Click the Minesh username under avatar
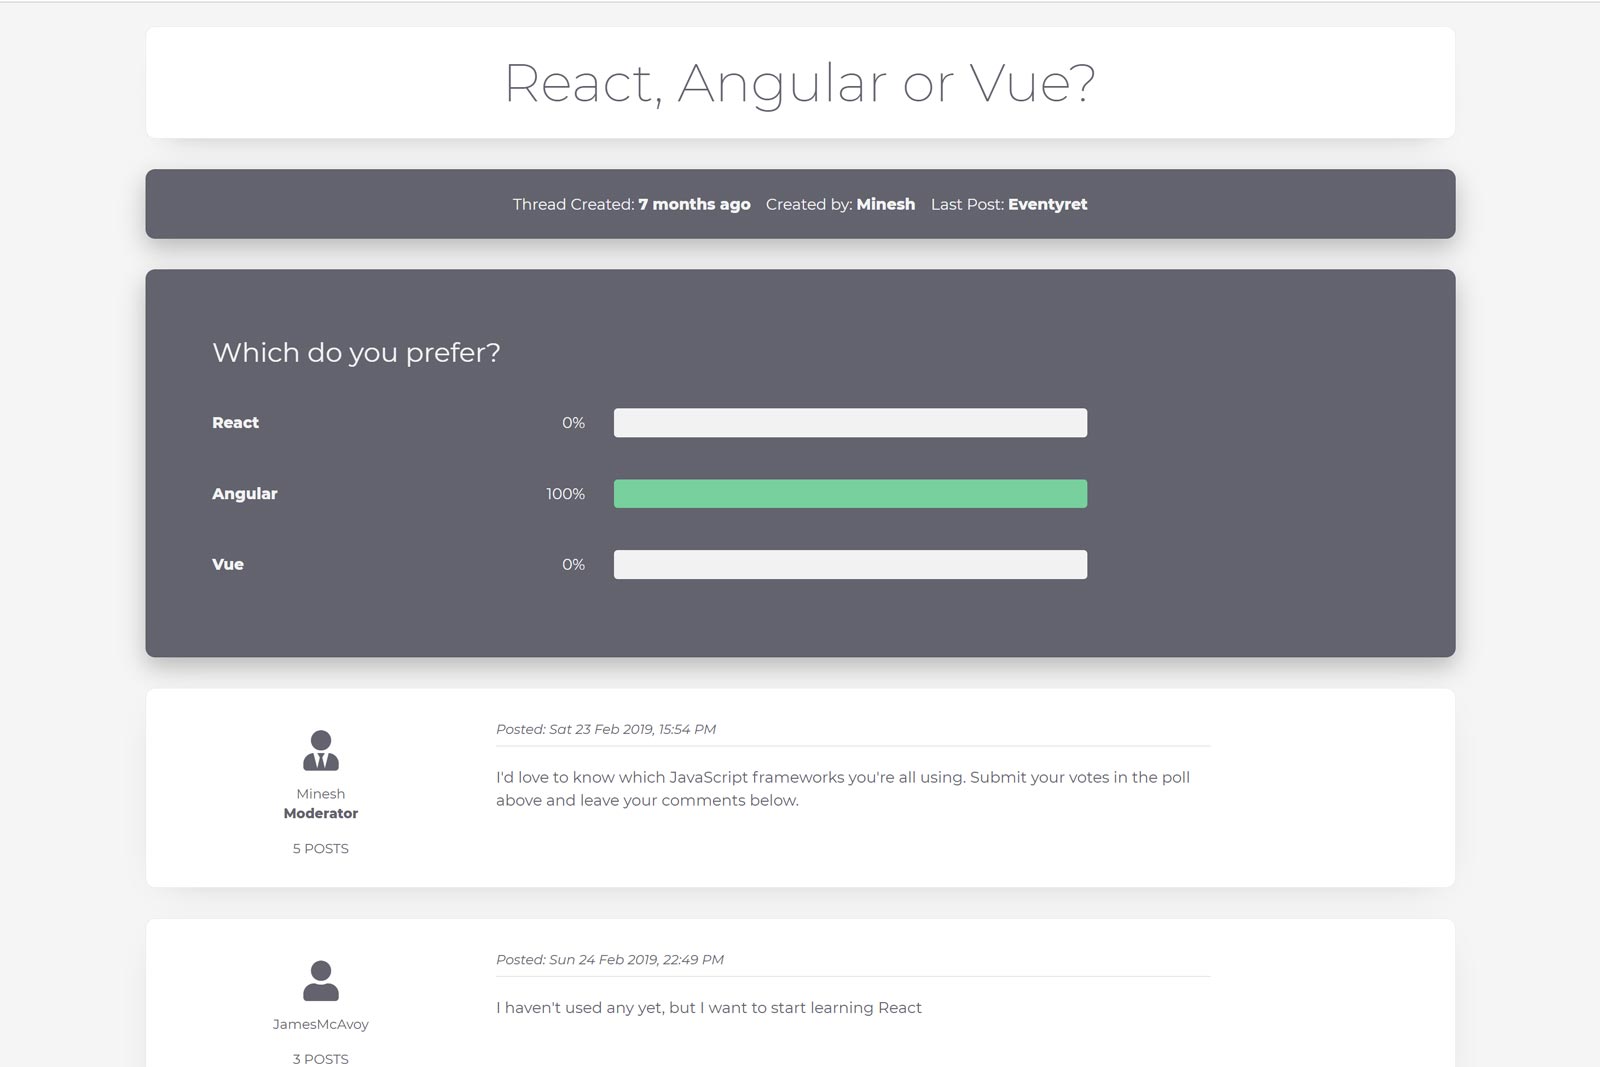 [x=320, y=794]
